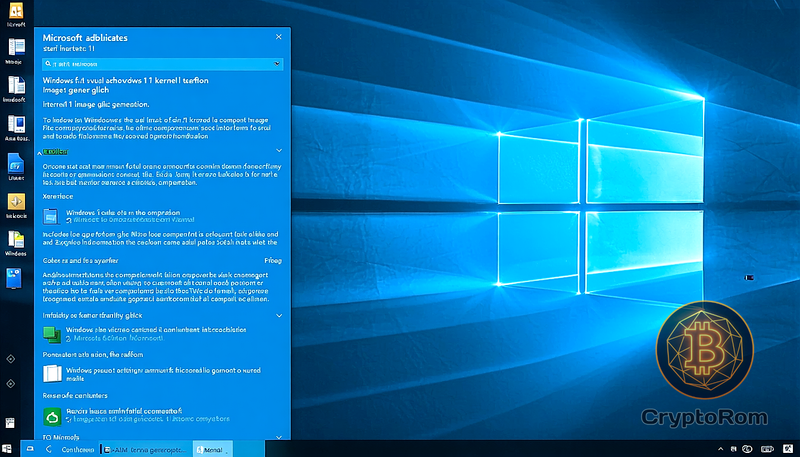
Task: Click the 'Rassoofe conlunters' section heading
Action: pos(75,395)
